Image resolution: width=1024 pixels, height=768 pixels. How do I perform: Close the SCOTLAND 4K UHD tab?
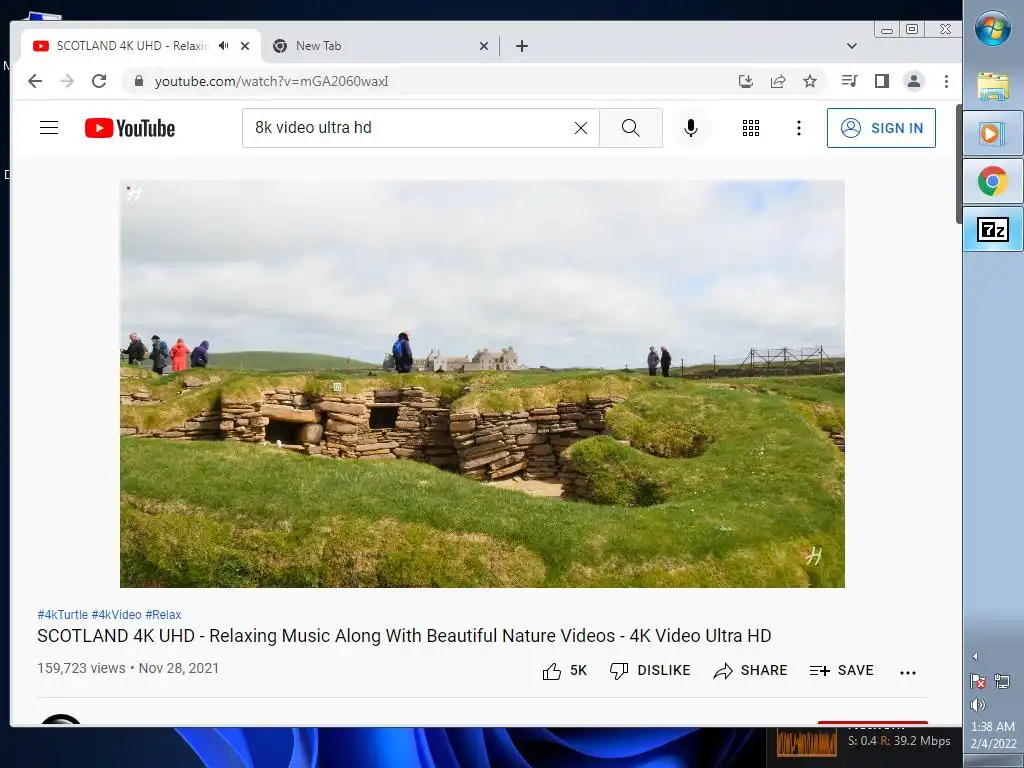point(245,46)
